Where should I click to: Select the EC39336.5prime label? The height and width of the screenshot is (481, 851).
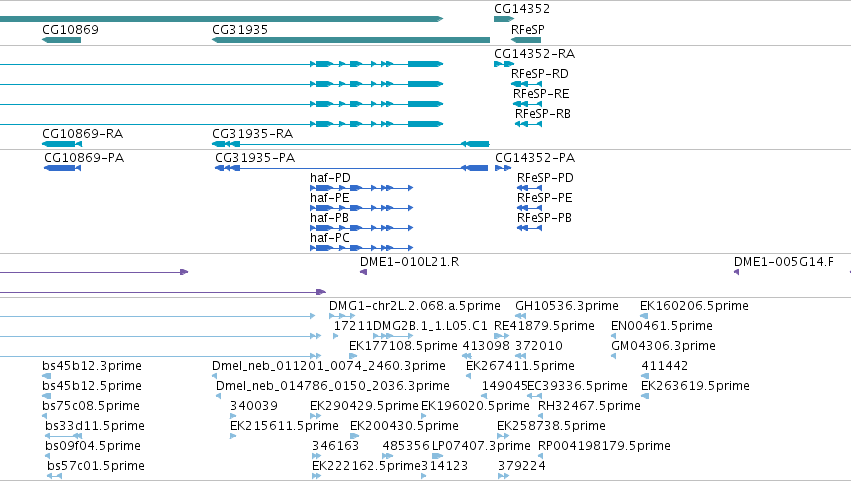(x=577, y=387)
